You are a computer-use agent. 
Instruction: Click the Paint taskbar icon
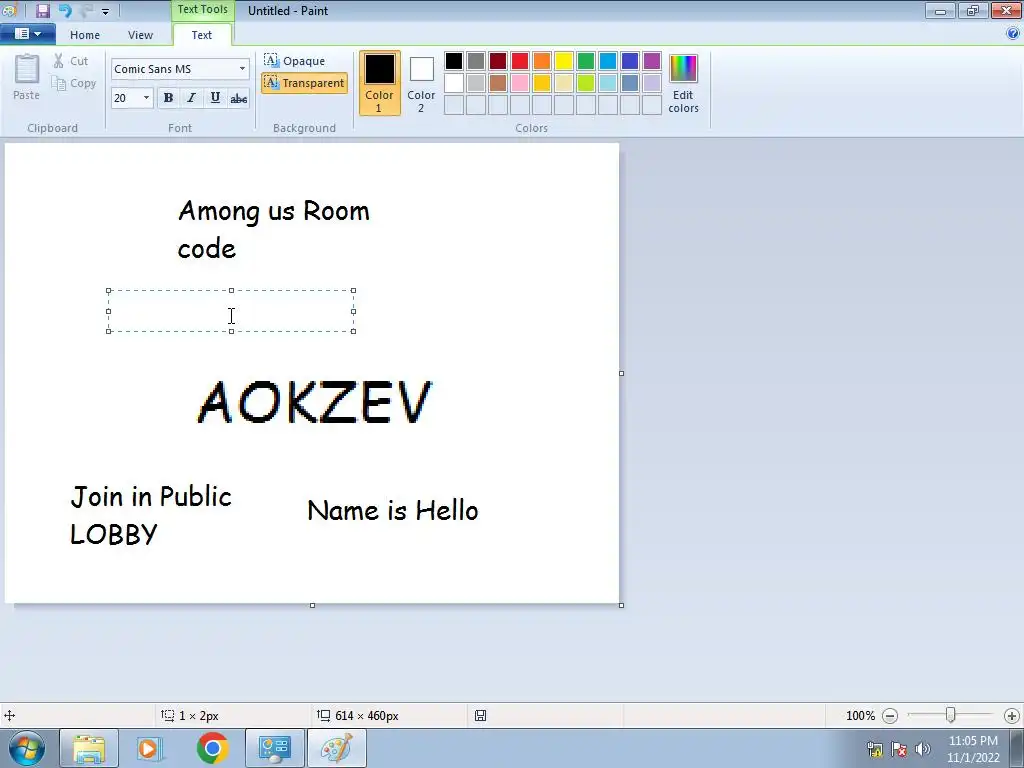[x=336, y=748]
